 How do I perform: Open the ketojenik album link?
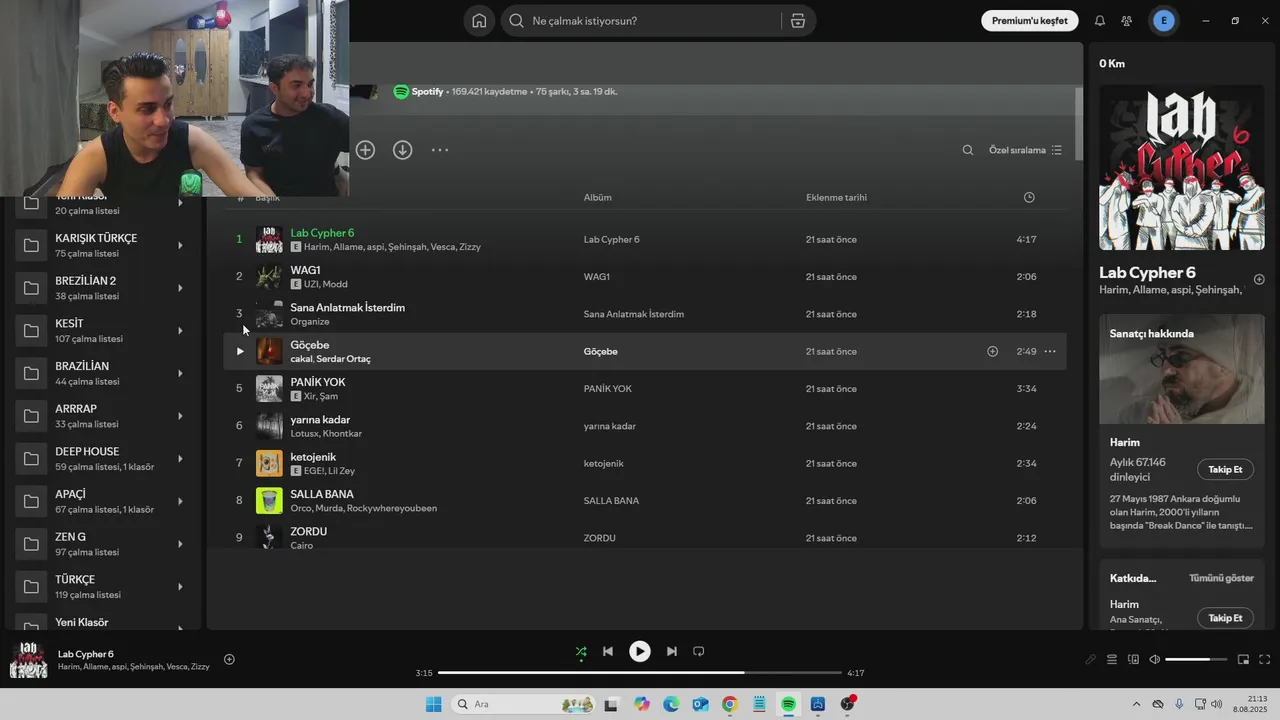[604, 464]
